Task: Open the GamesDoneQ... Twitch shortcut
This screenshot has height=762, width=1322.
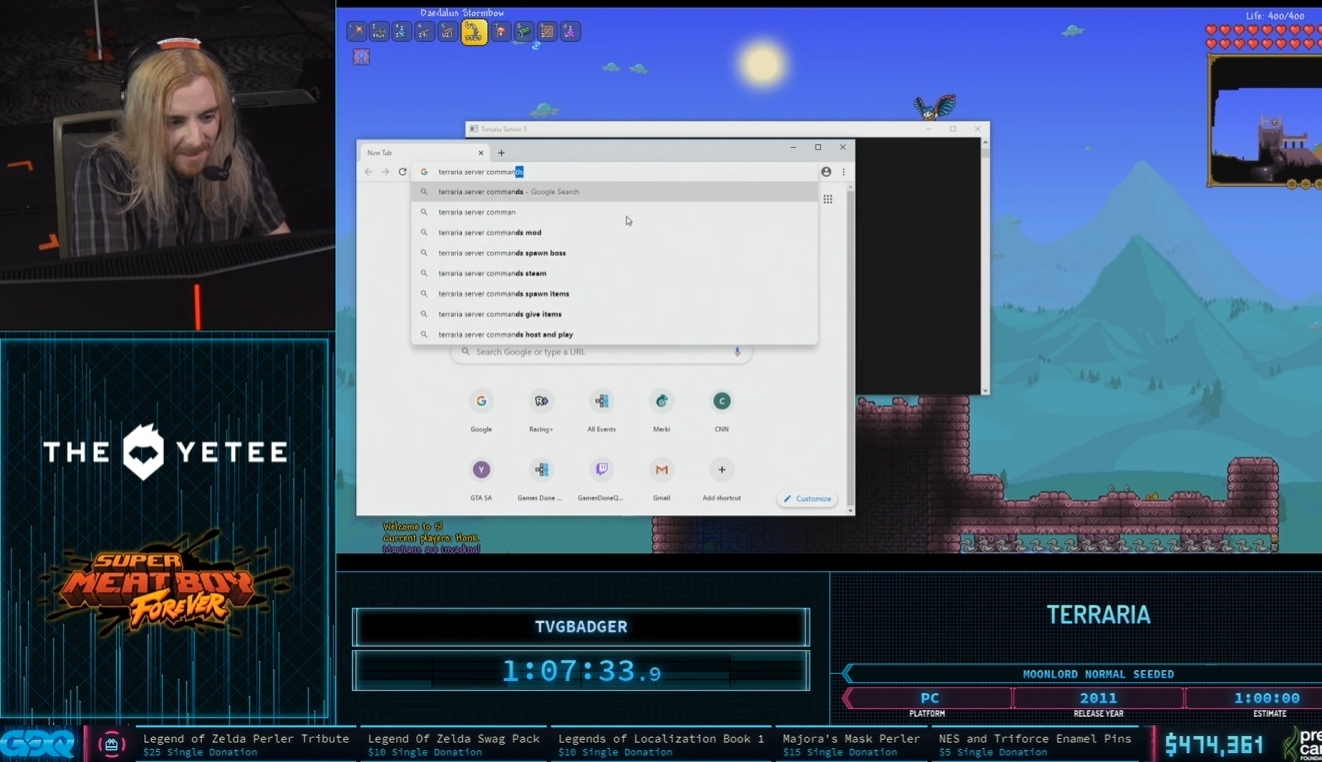Action: click(601, 477)
